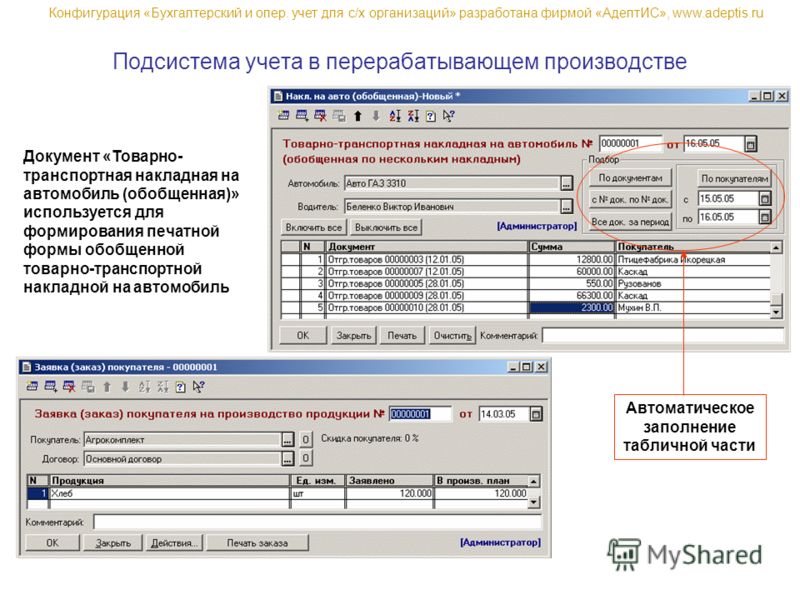Click Закрыть in Заявка покупателя window
The image size is (800, 600).
click(113, 543)
